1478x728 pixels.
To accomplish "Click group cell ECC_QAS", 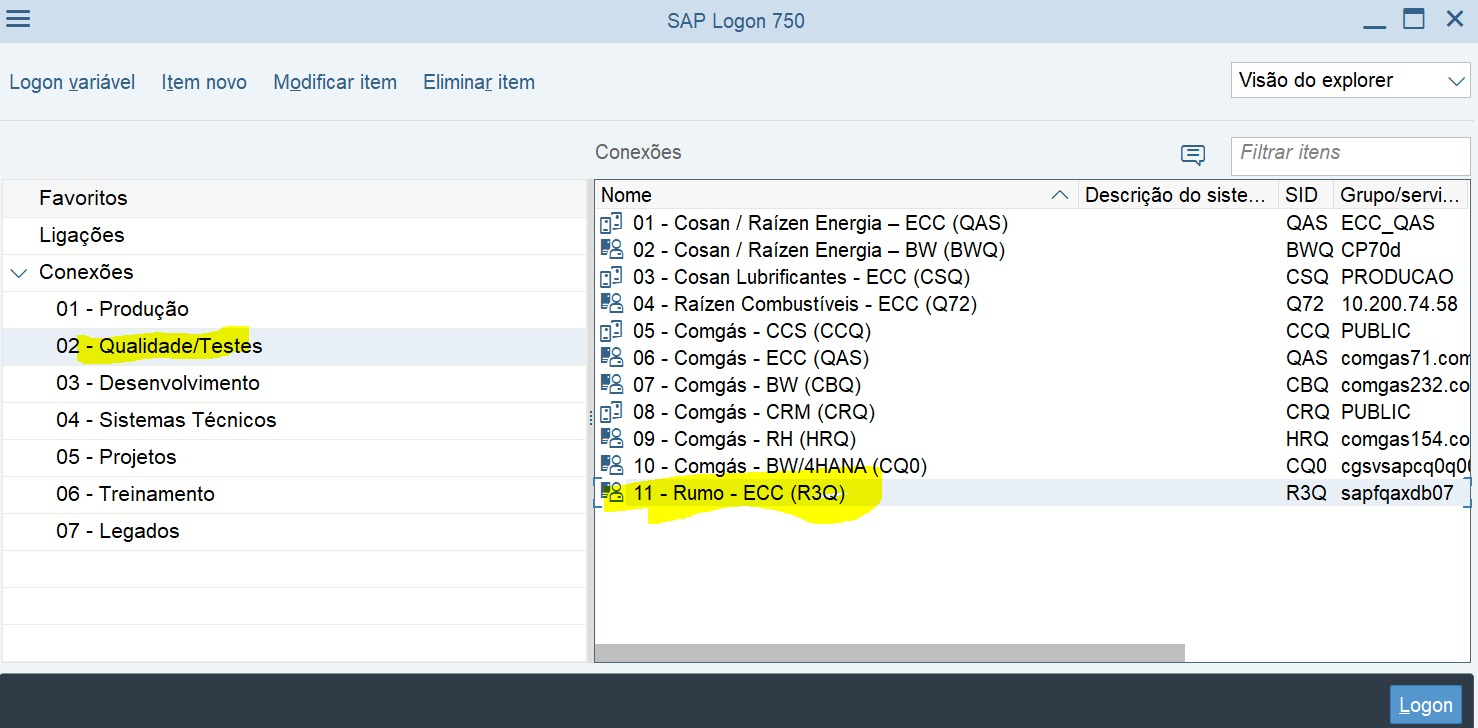I will 1388,223.
